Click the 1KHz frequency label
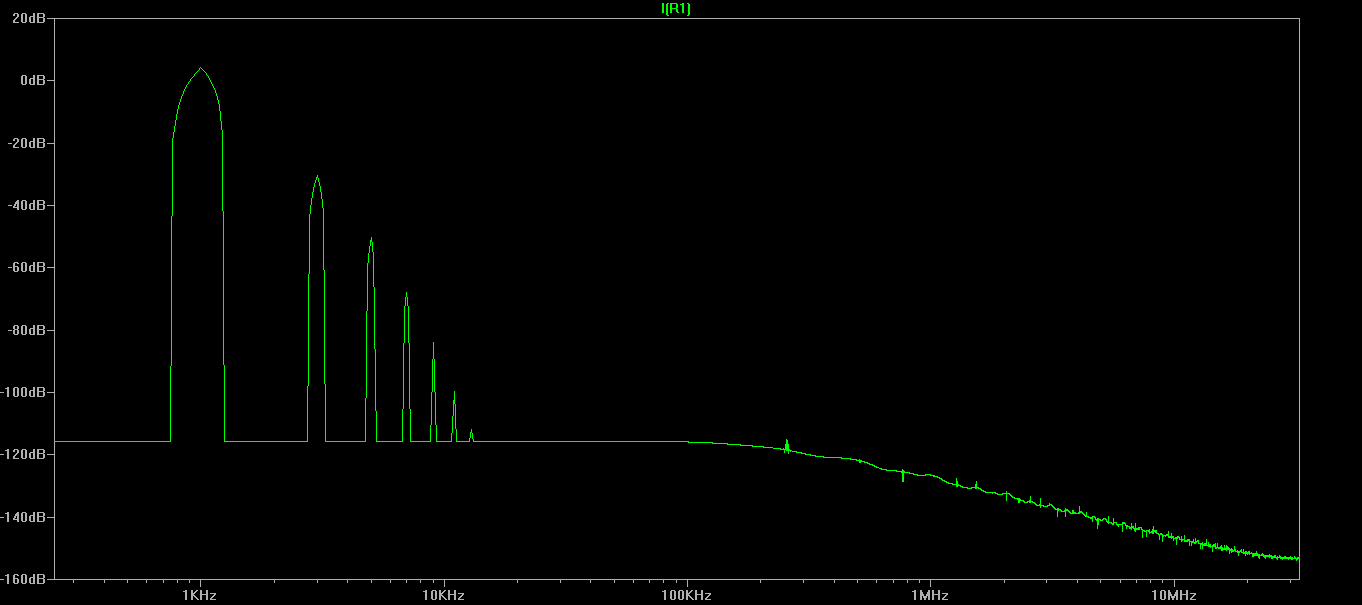 point(199,595)
